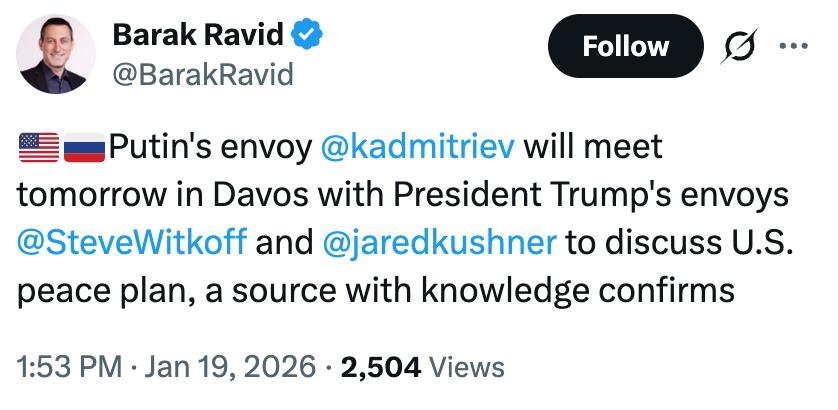Open the @kadmitriev mention
838x410 pixels.
(x=418, y=148)
